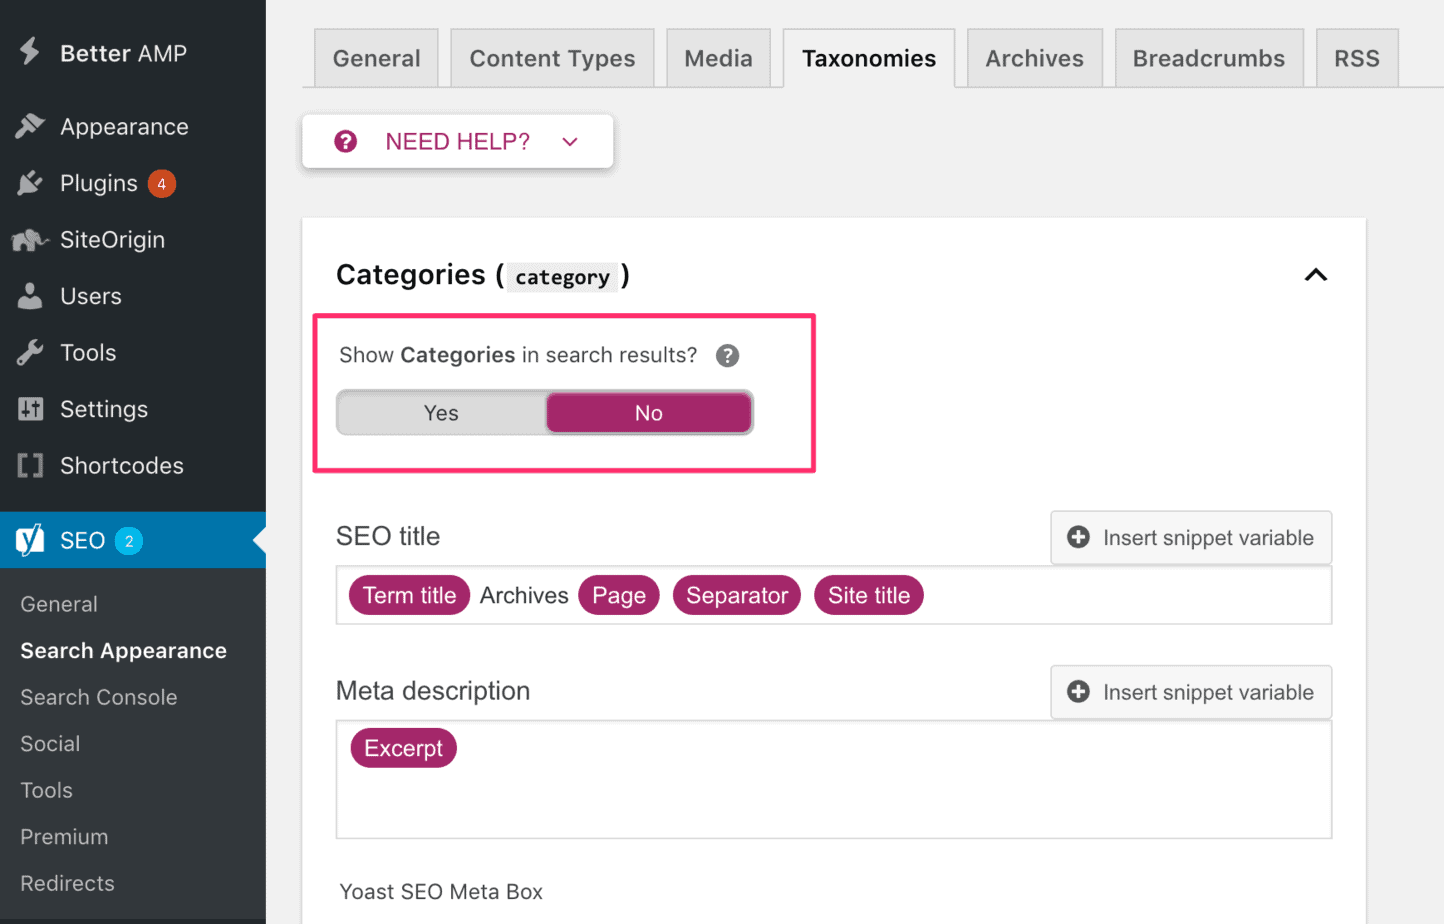Set Show Categories in search results to Yes
The height and width of the screenshot is (924, 1444).
coord(440,412)
